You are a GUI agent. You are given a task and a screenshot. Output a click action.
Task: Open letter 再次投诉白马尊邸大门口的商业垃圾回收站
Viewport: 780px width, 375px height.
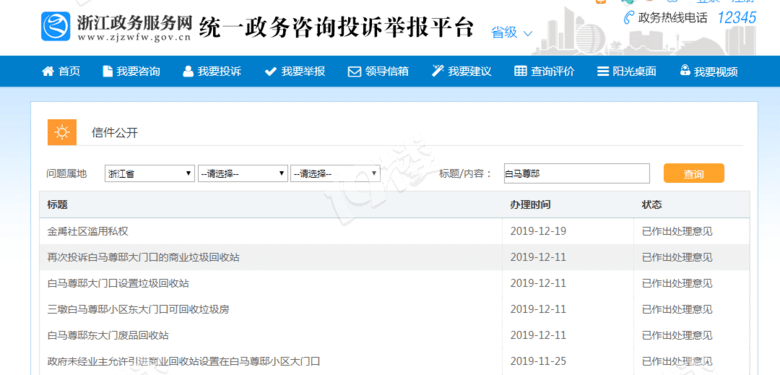click(143, 258)
